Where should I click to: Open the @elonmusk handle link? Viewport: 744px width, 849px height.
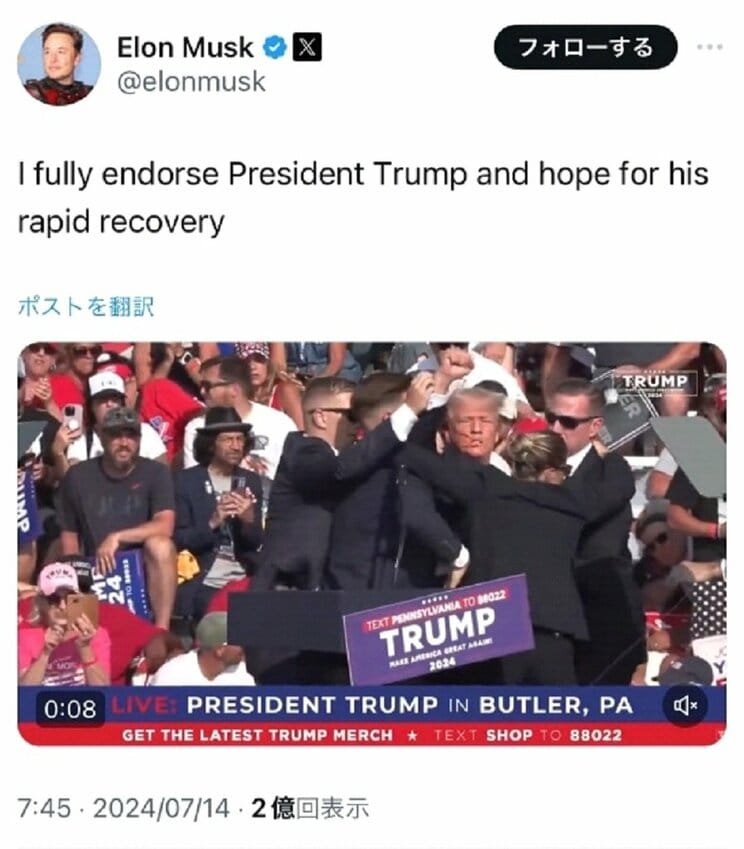tap(191, 82)
